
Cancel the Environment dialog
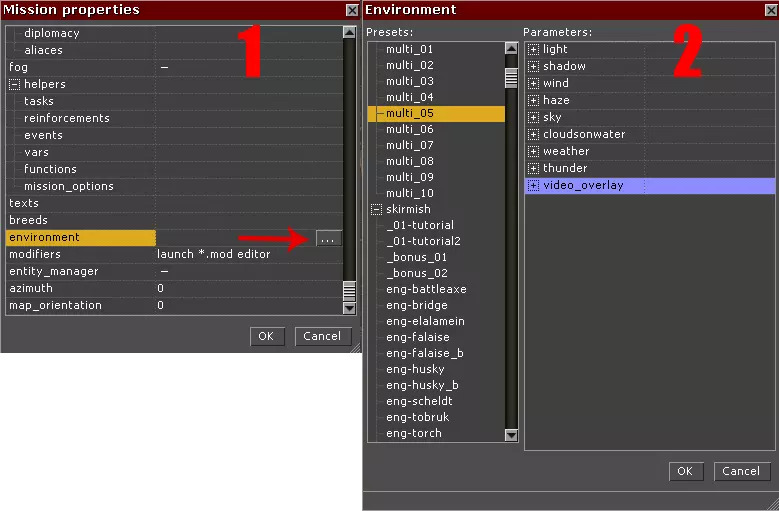tap(741, 471)
